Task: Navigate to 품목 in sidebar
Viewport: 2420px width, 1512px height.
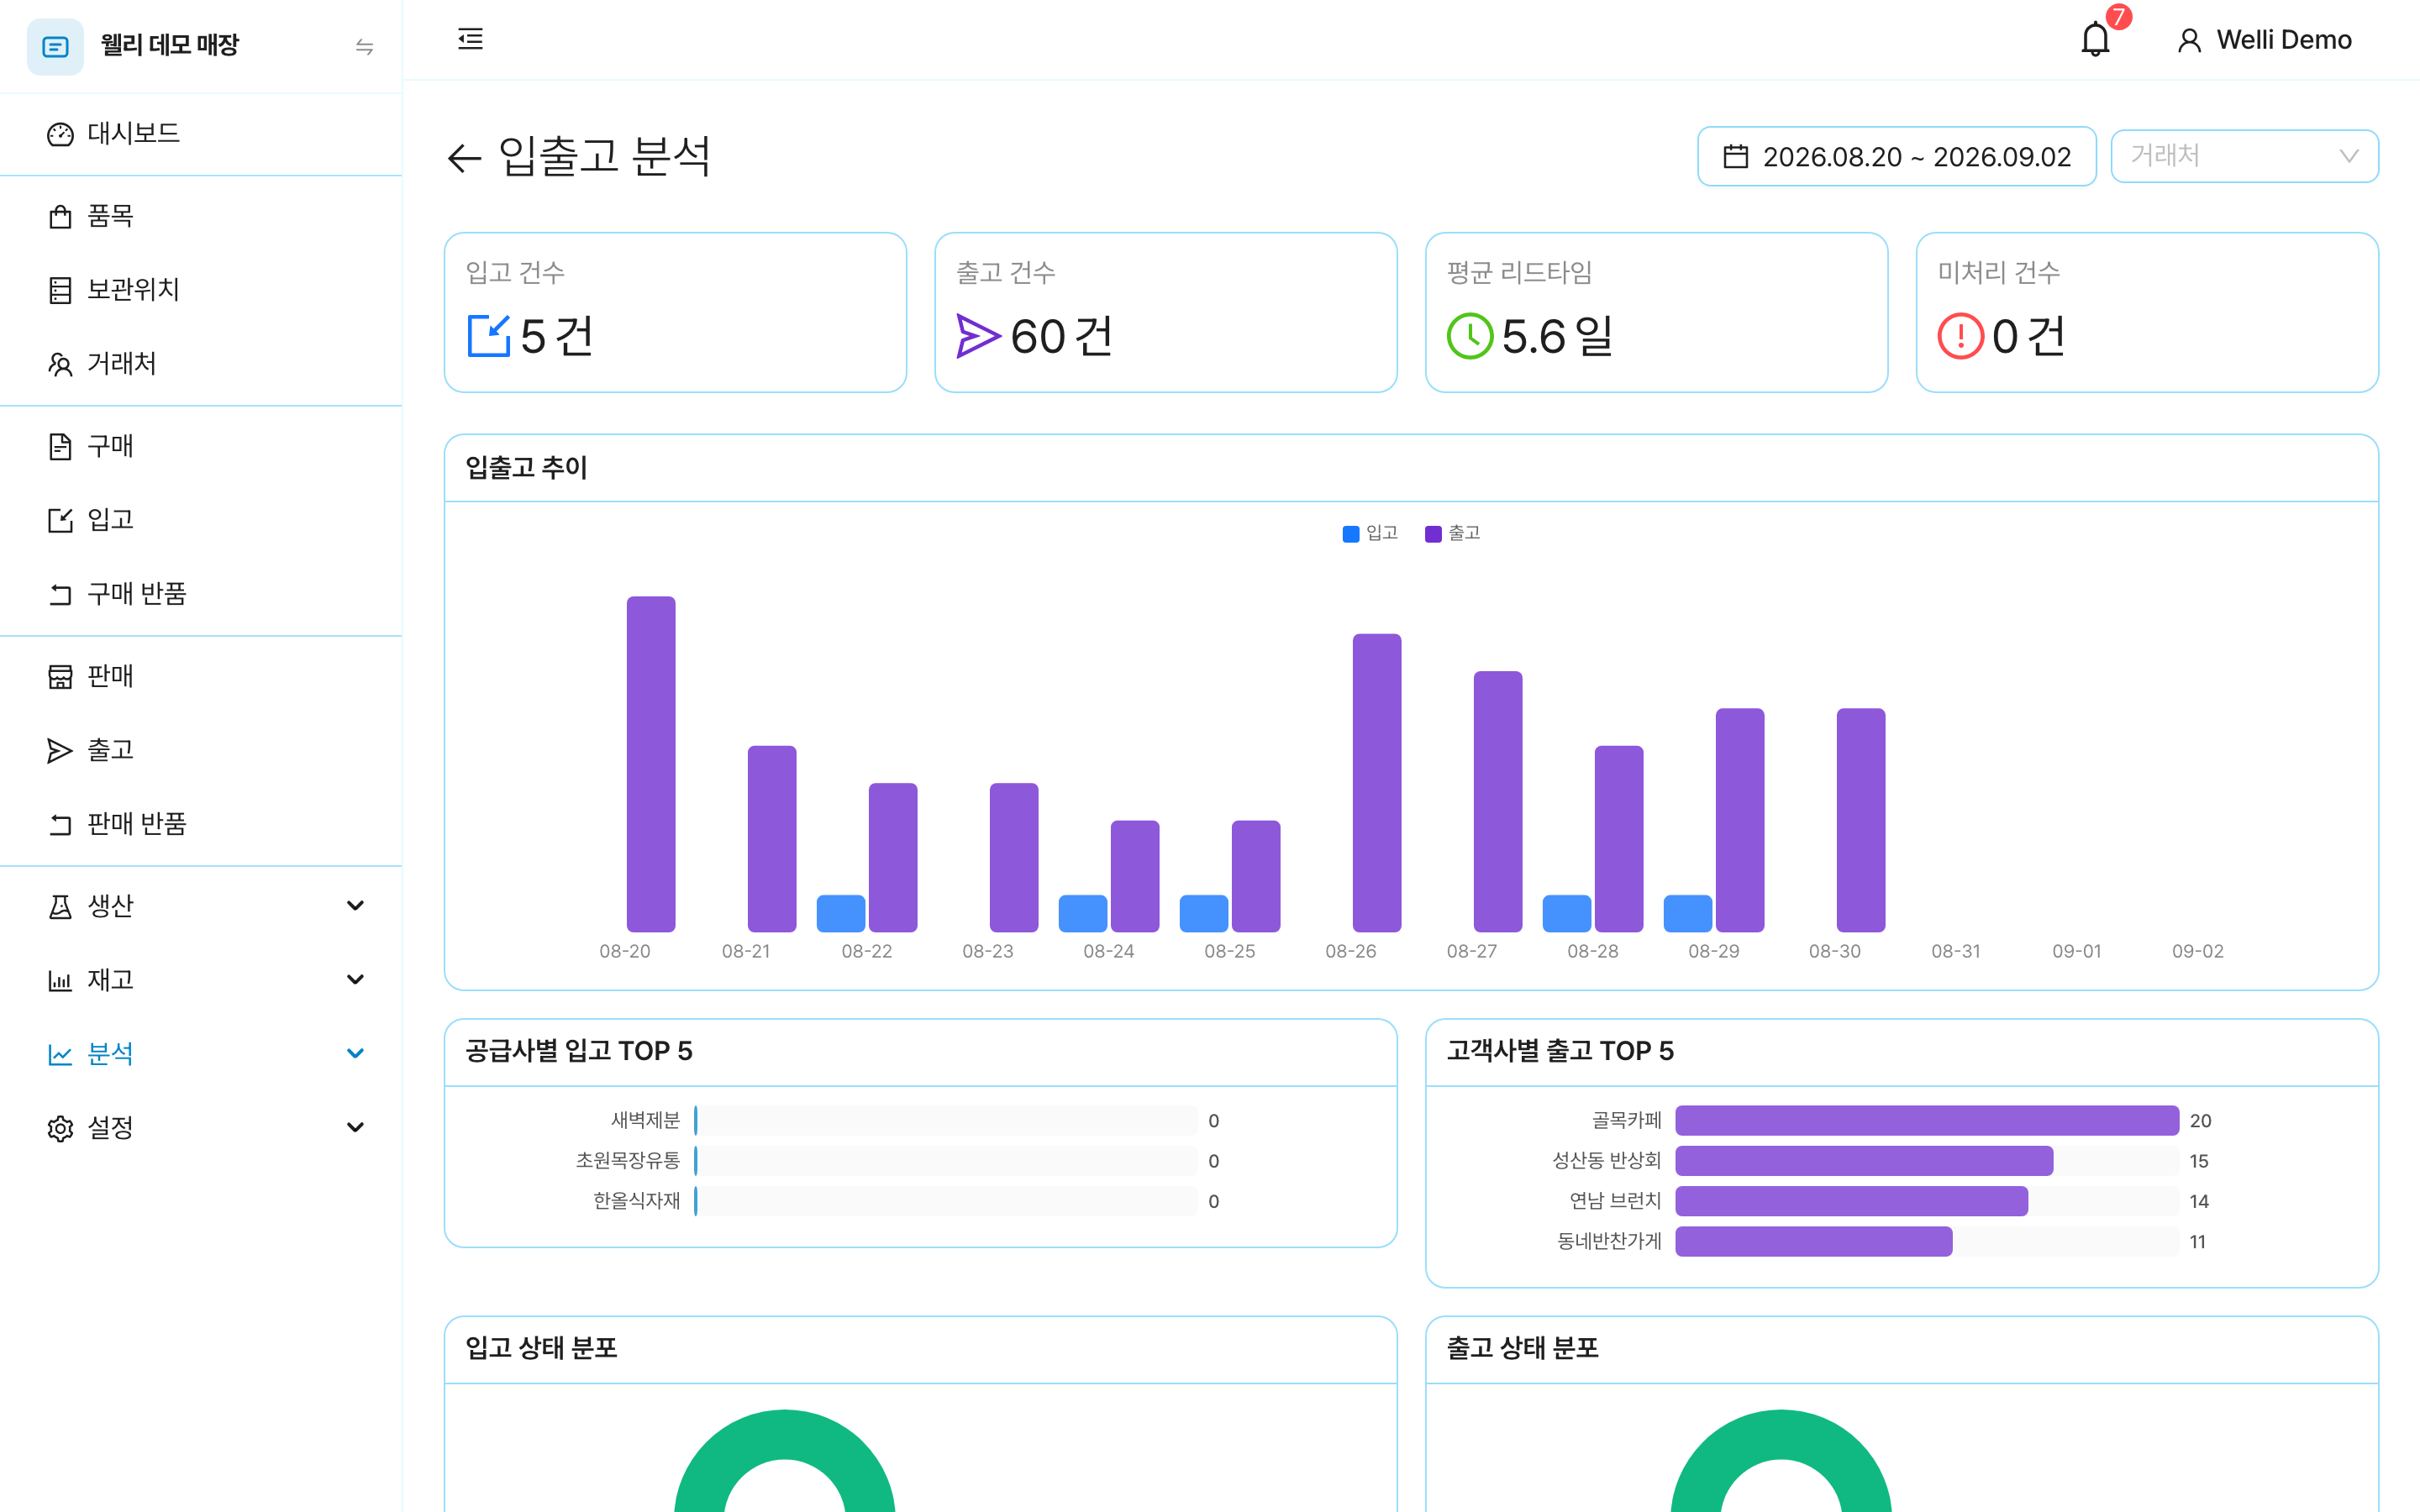Action: click(201, 216)
